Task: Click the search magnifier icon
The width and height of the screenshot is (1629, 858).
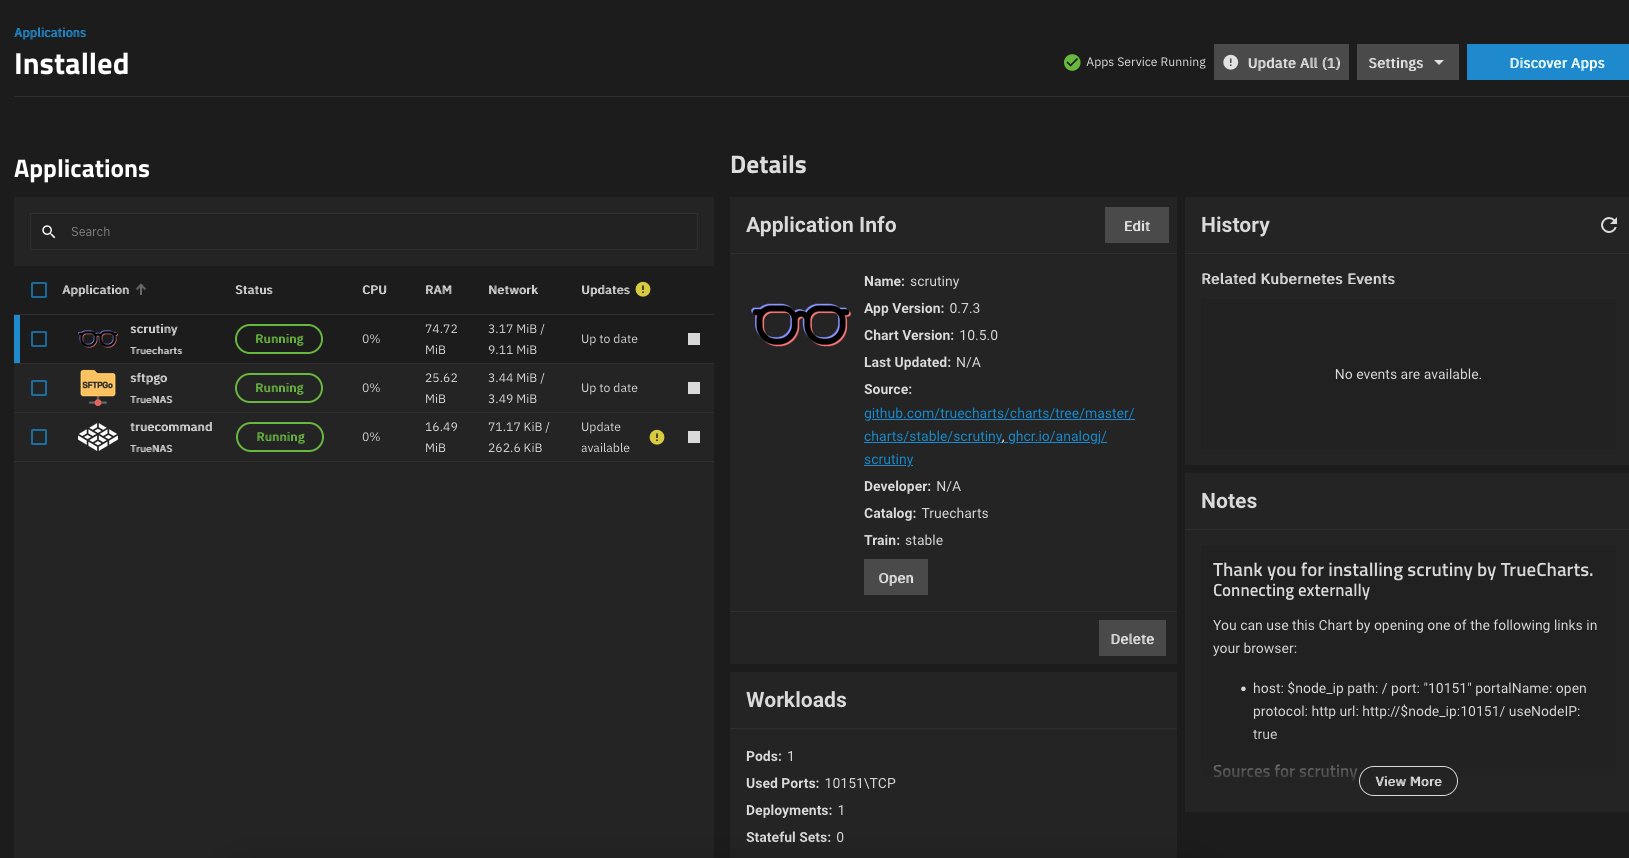Action: 48,232
